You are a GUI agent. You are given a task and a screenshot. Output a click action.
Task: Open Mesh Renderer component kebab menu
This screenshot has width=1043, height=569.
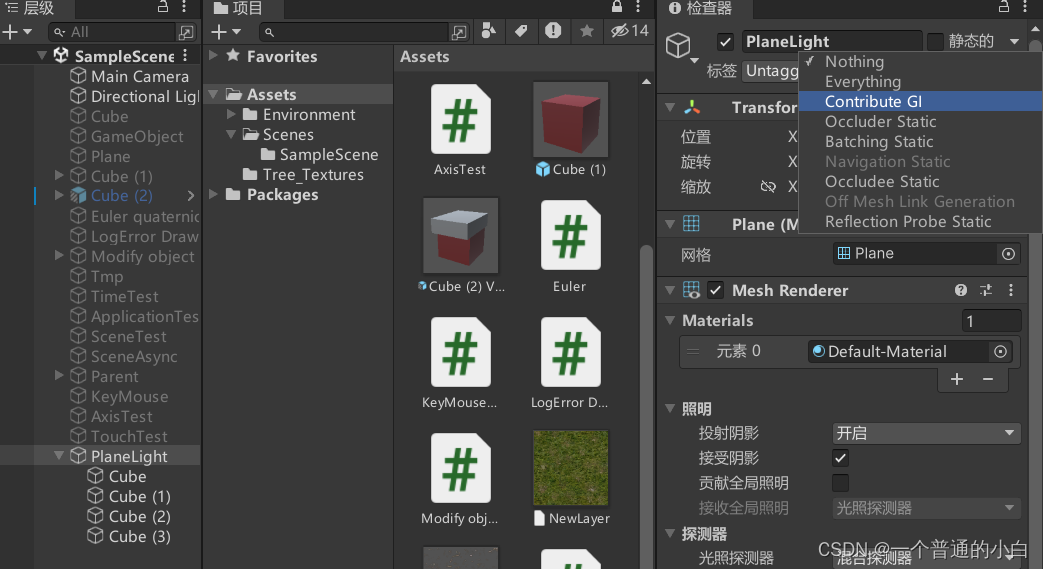1011,290
